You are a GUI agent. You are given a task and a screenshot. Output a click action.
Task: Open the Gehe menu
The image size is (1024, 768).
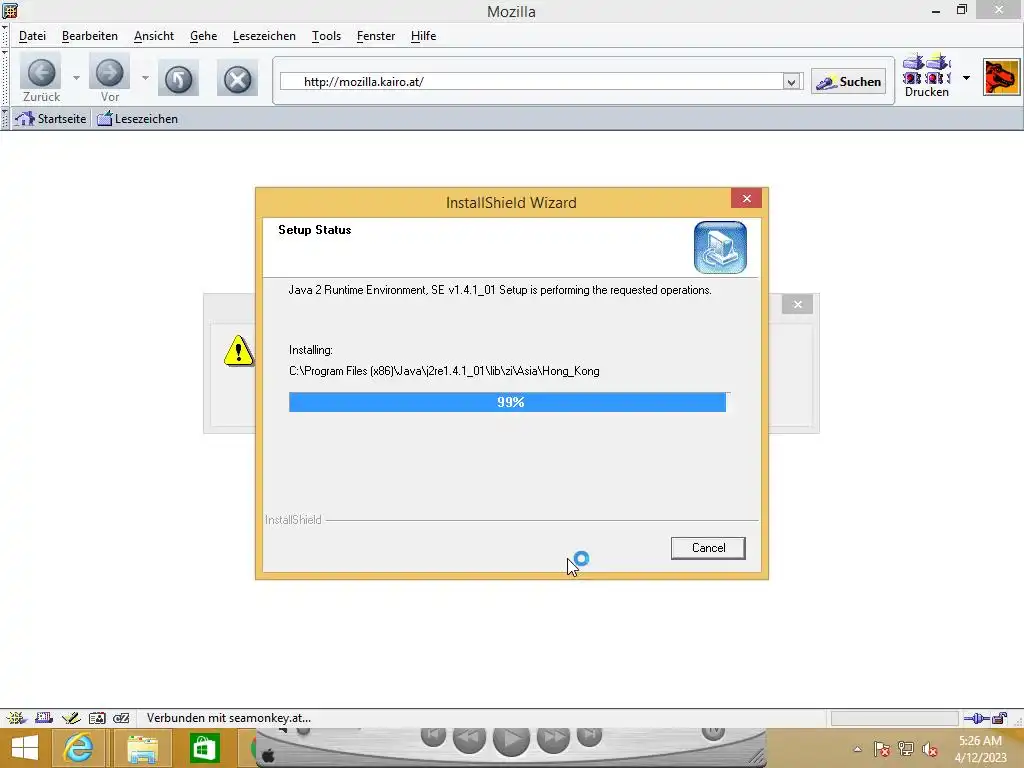point(203,36)
